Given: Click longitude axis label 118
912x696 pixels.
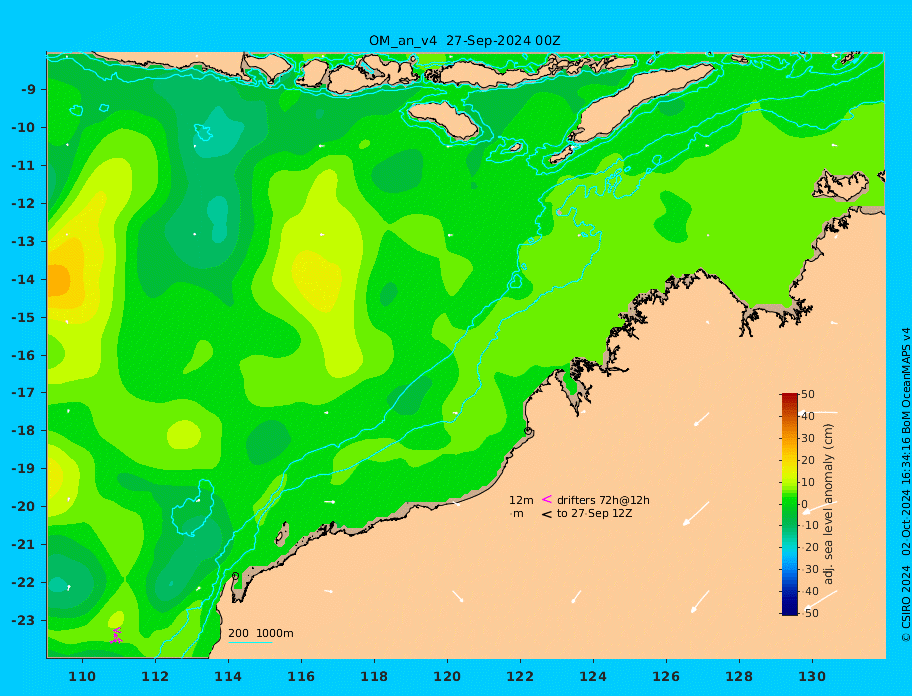Looking at the screenshot, I should pyautogui.click(x=374, y=676).
